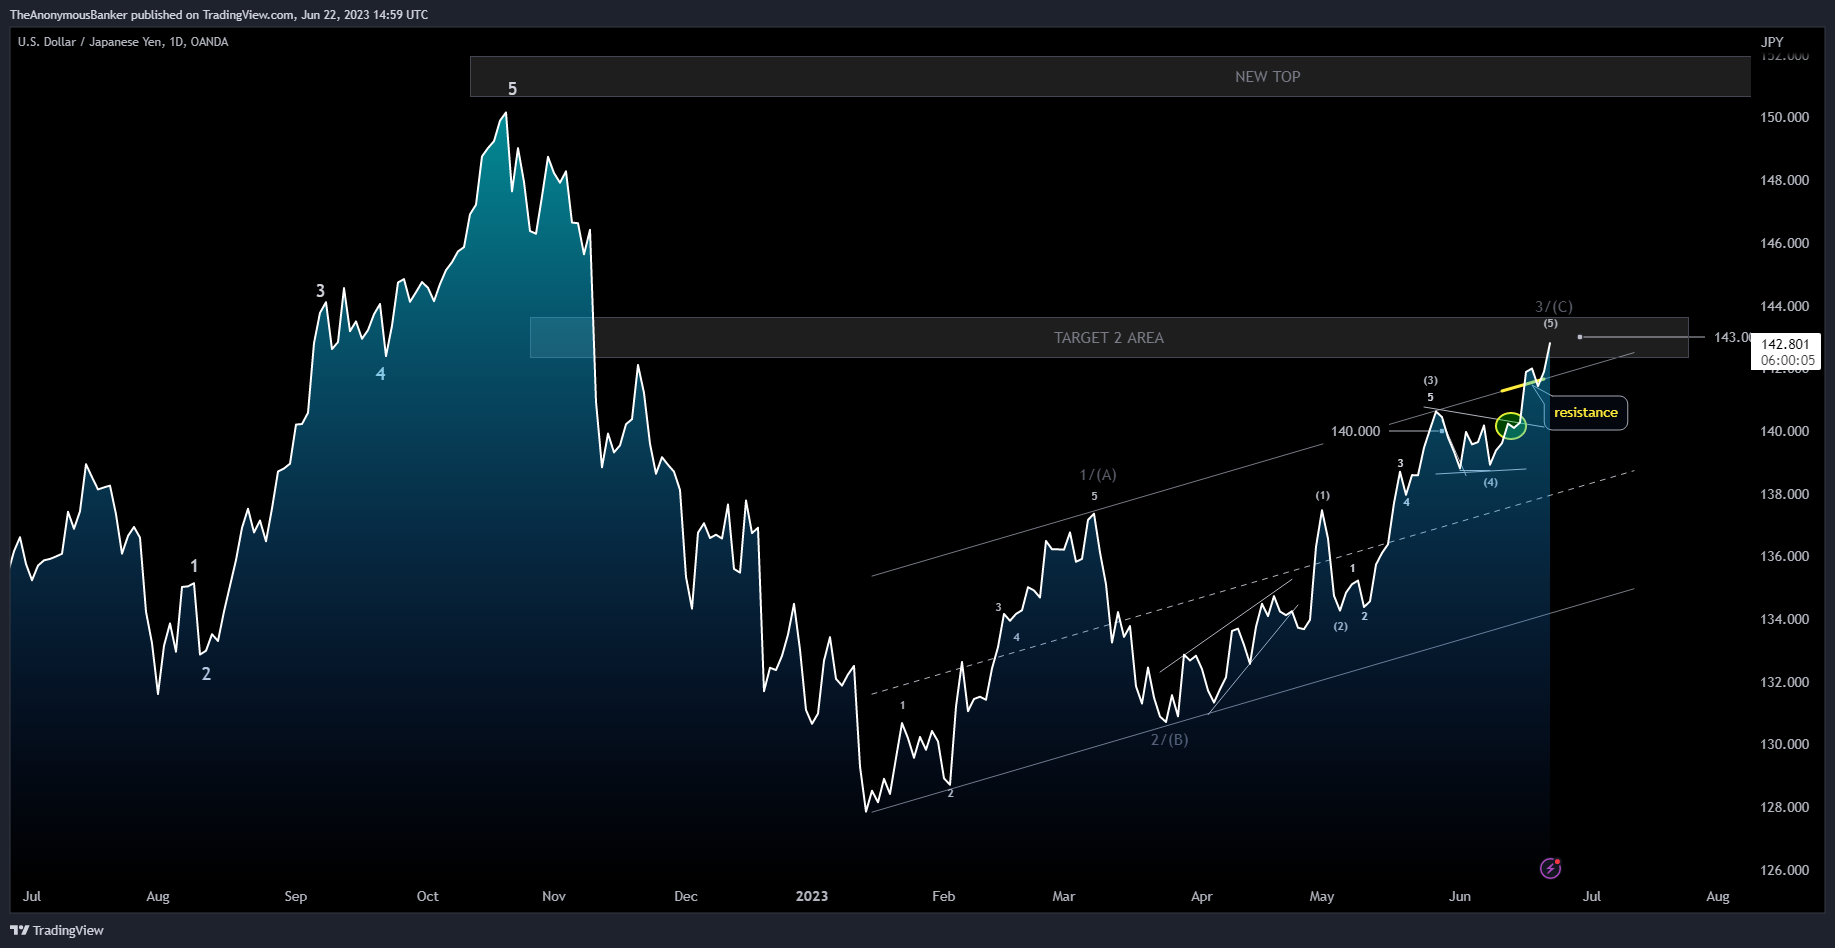Click 'Oct' on the time axis
Screen dimensions: 1835x948
[x=427, y=897]
